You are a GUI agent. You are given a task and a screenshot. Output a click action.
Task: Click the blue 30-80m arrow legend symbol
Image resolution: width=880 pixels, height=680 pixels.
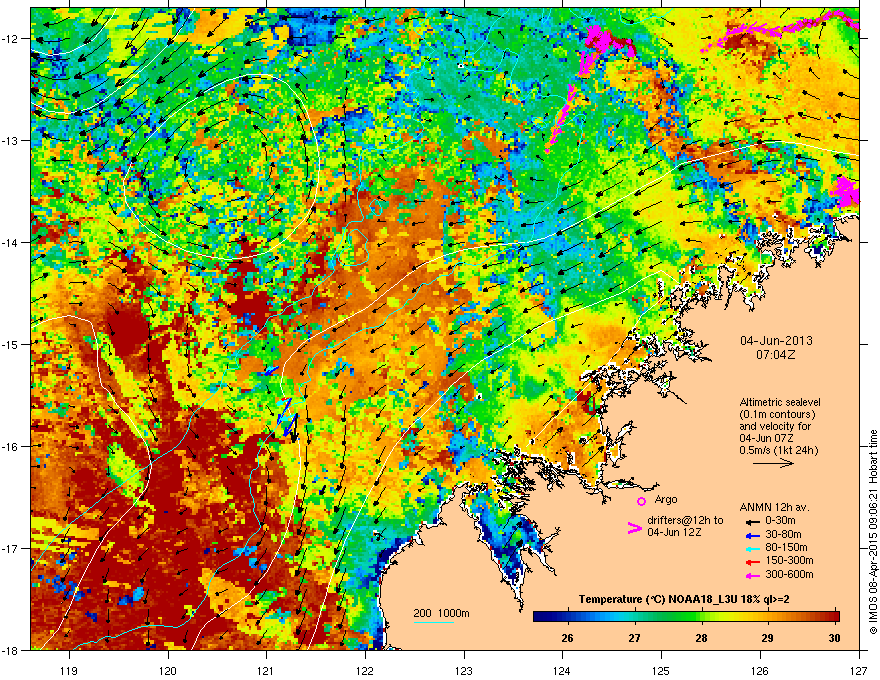coord(752,535)
